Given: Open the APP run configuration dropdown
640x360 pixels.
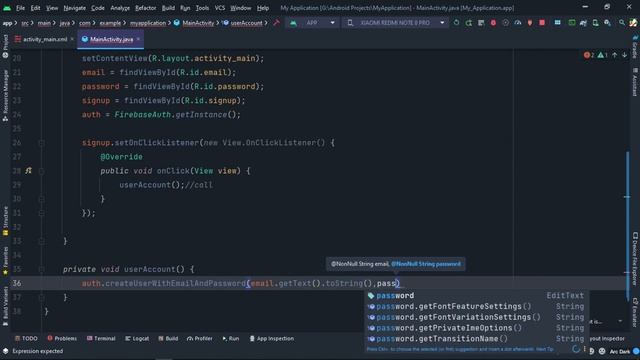Looking at the screenshot, I should point(313,23).
